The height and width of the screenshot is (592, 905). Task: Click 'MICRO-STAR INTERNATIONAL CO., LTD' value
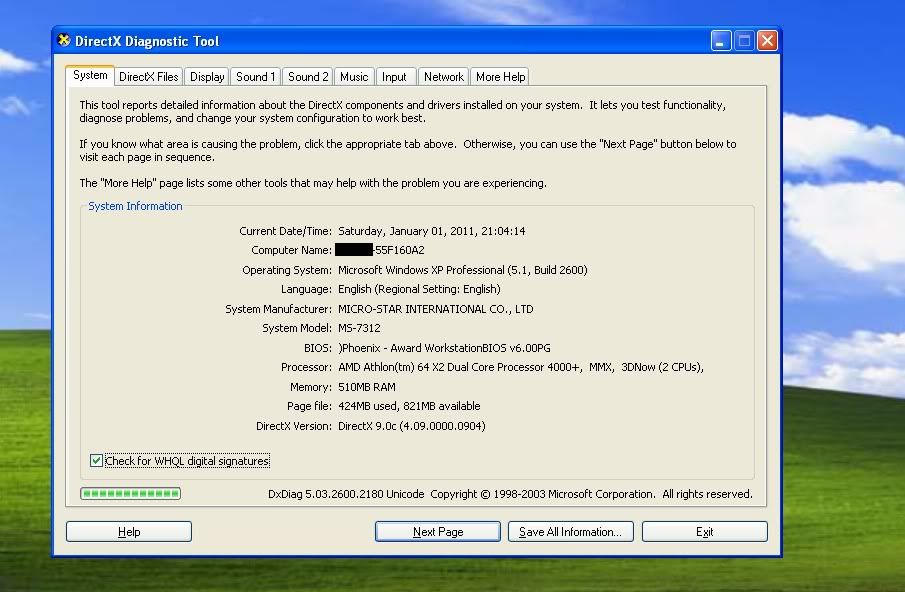[436, 309]
